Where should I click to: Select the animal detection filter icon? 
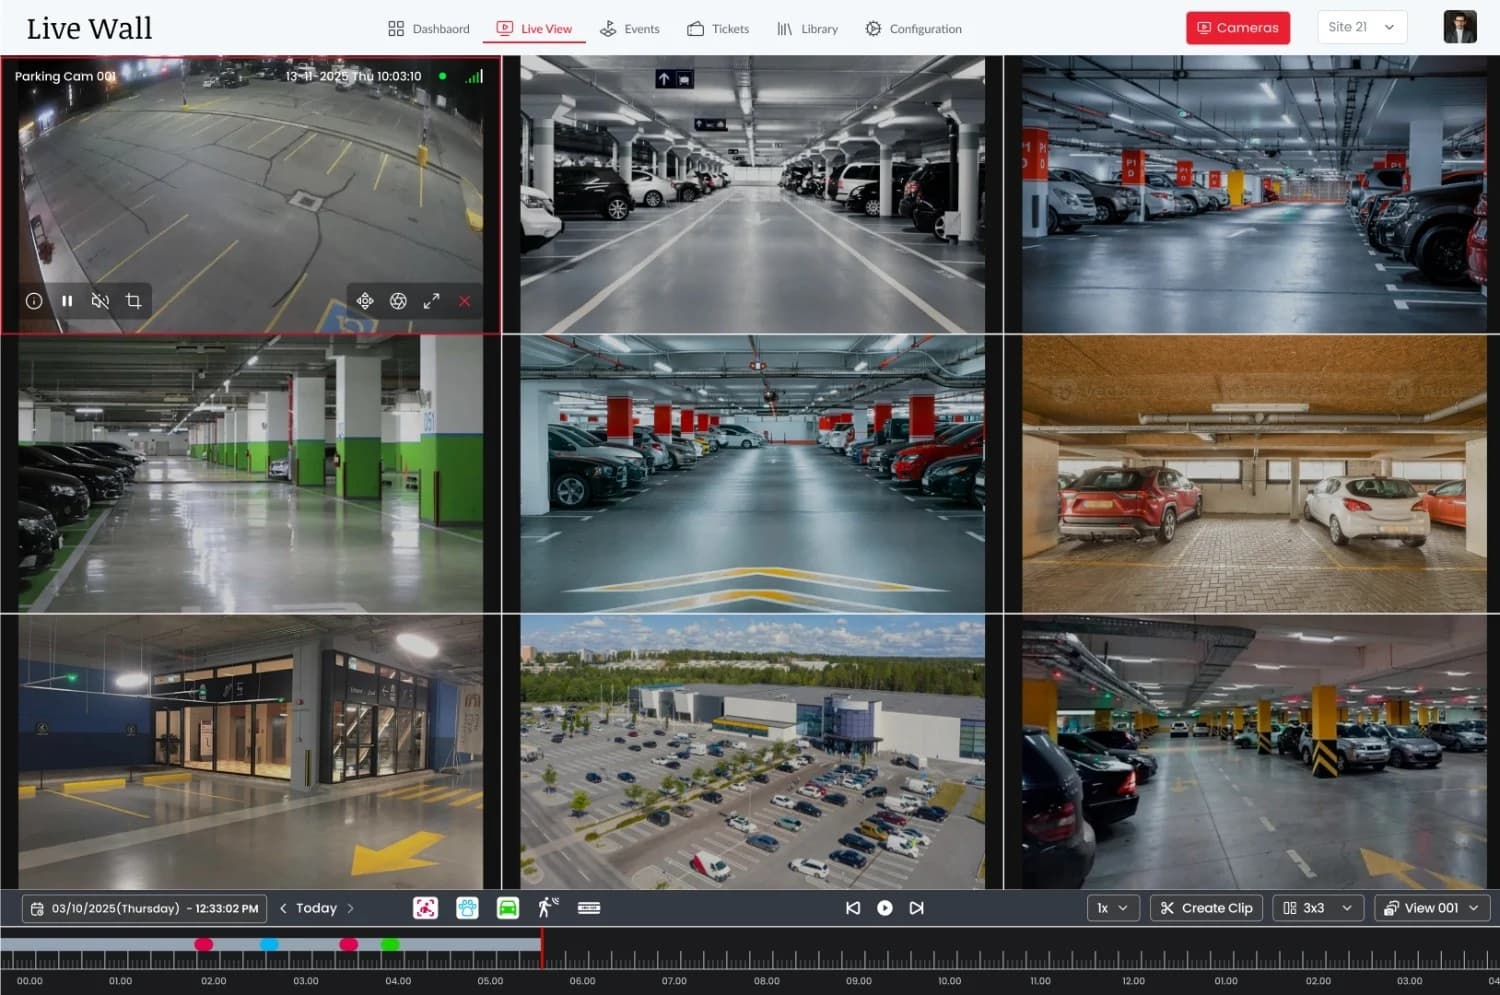click(x=467, y=908)
